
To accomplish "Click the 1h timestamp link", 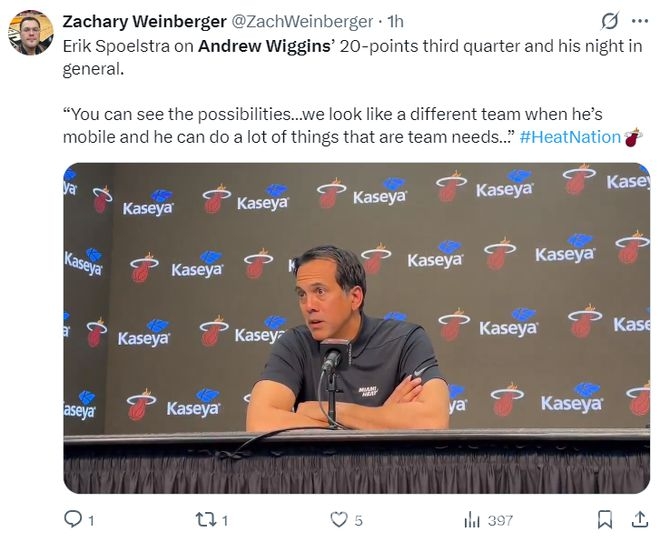I will coord(395,21).
